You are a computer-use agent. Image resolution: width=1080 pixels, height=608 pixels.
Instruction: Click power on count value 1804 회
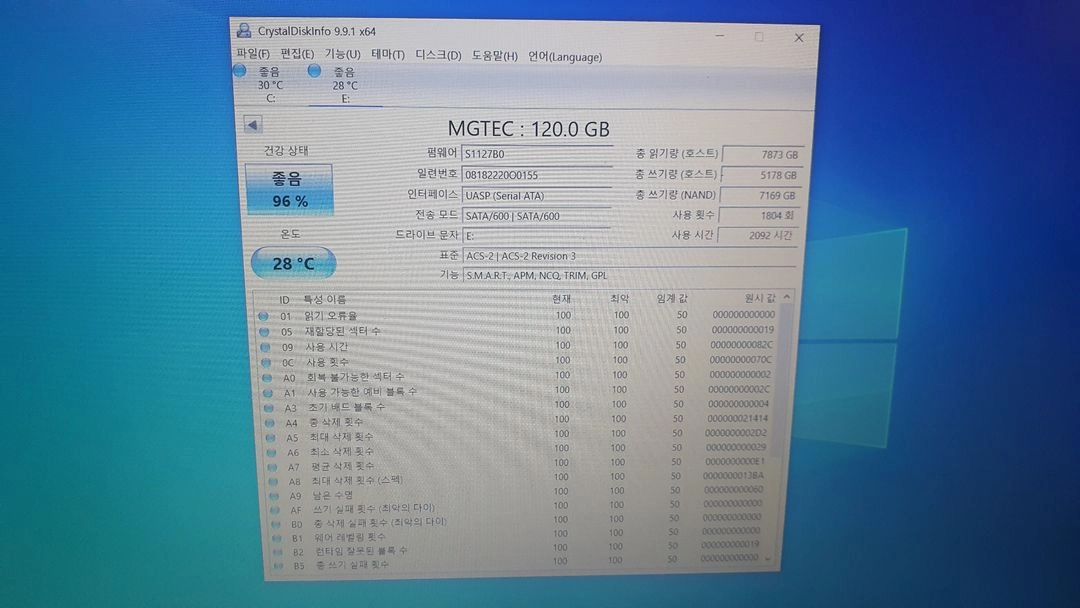pos(758,216)
